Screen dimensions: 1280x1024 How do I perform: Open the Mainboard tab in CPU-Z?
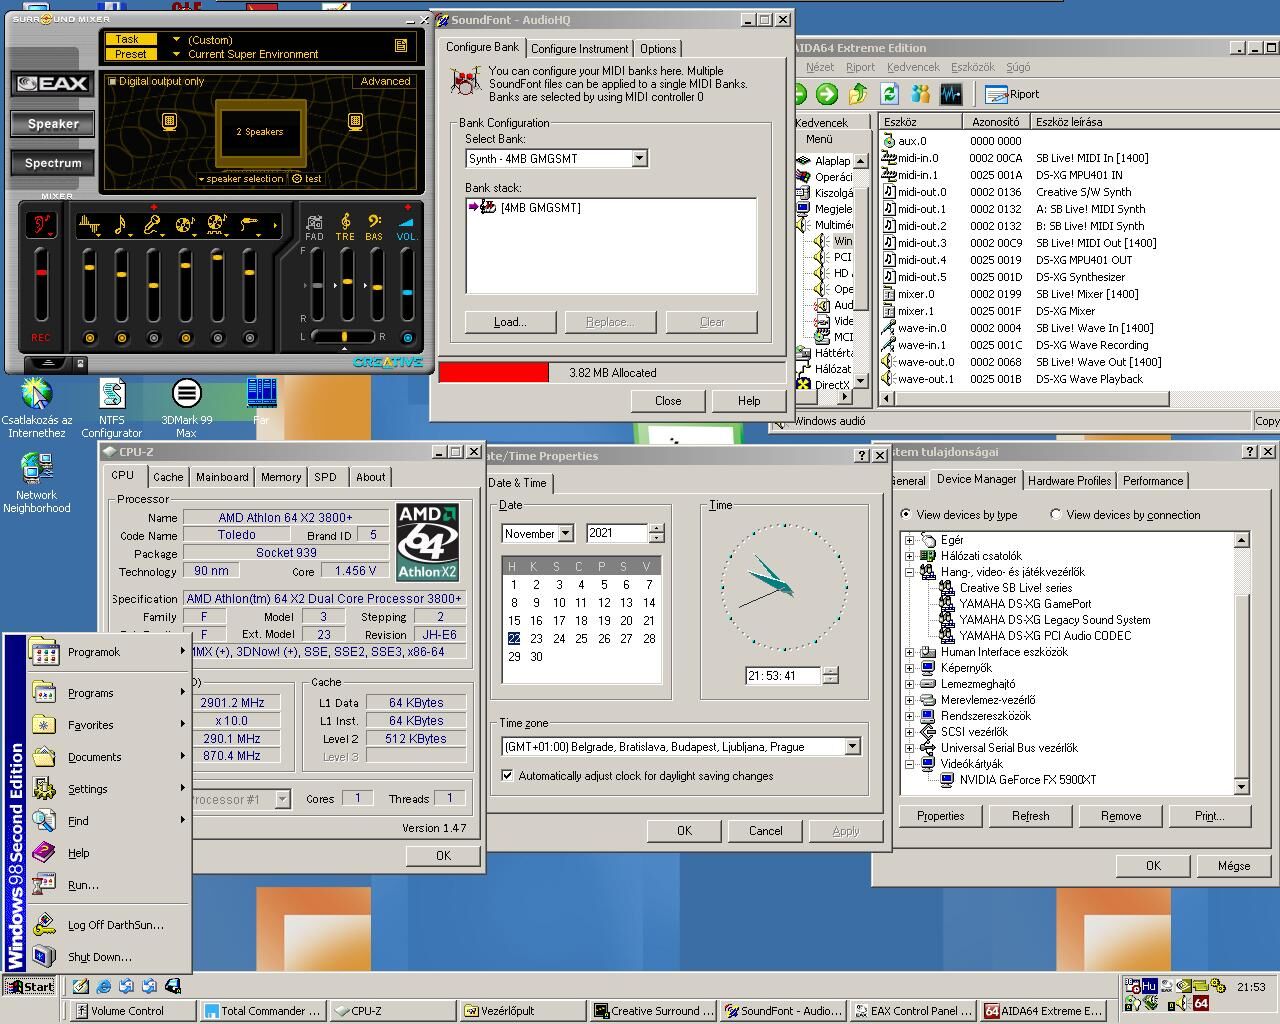[222, 477]
